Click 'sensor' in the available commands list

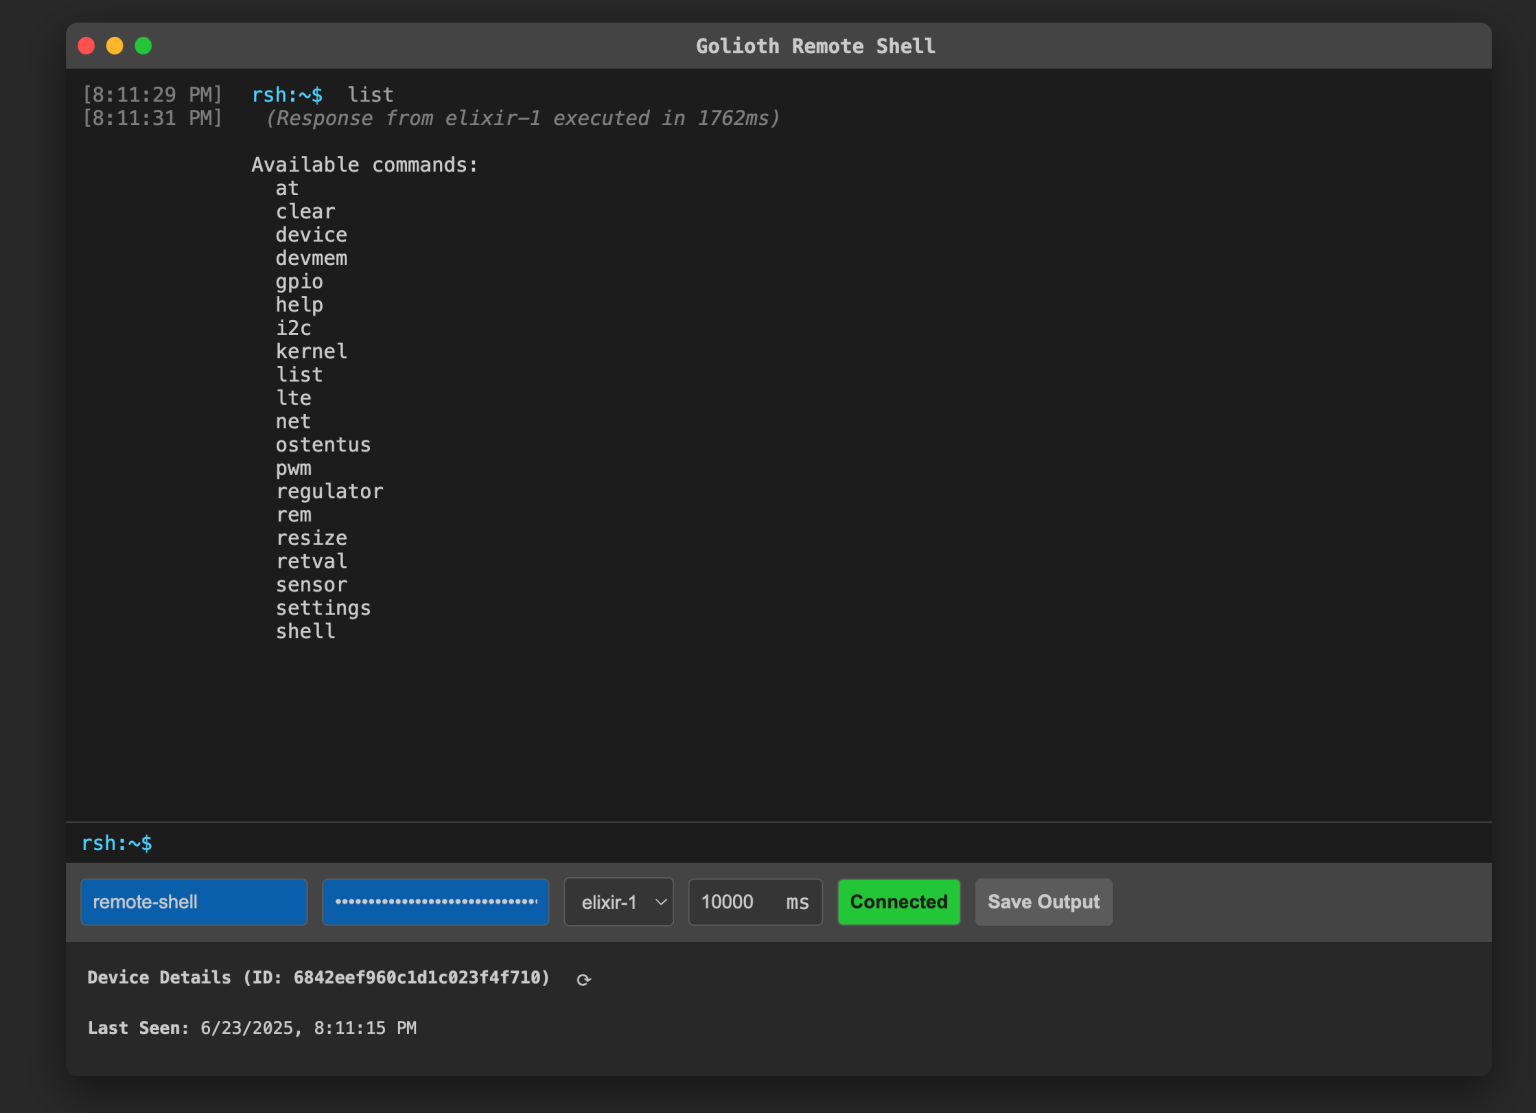coord(311,584)
